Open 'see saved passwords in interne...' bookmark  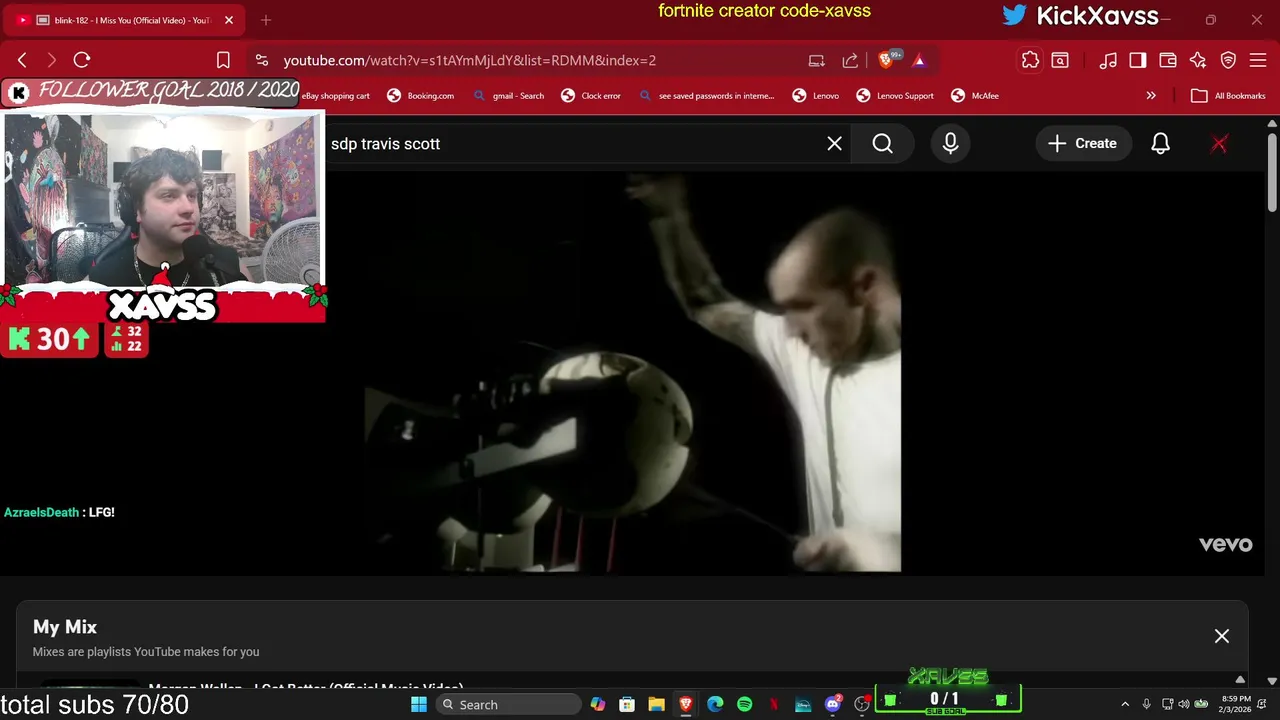click(707, 96)
